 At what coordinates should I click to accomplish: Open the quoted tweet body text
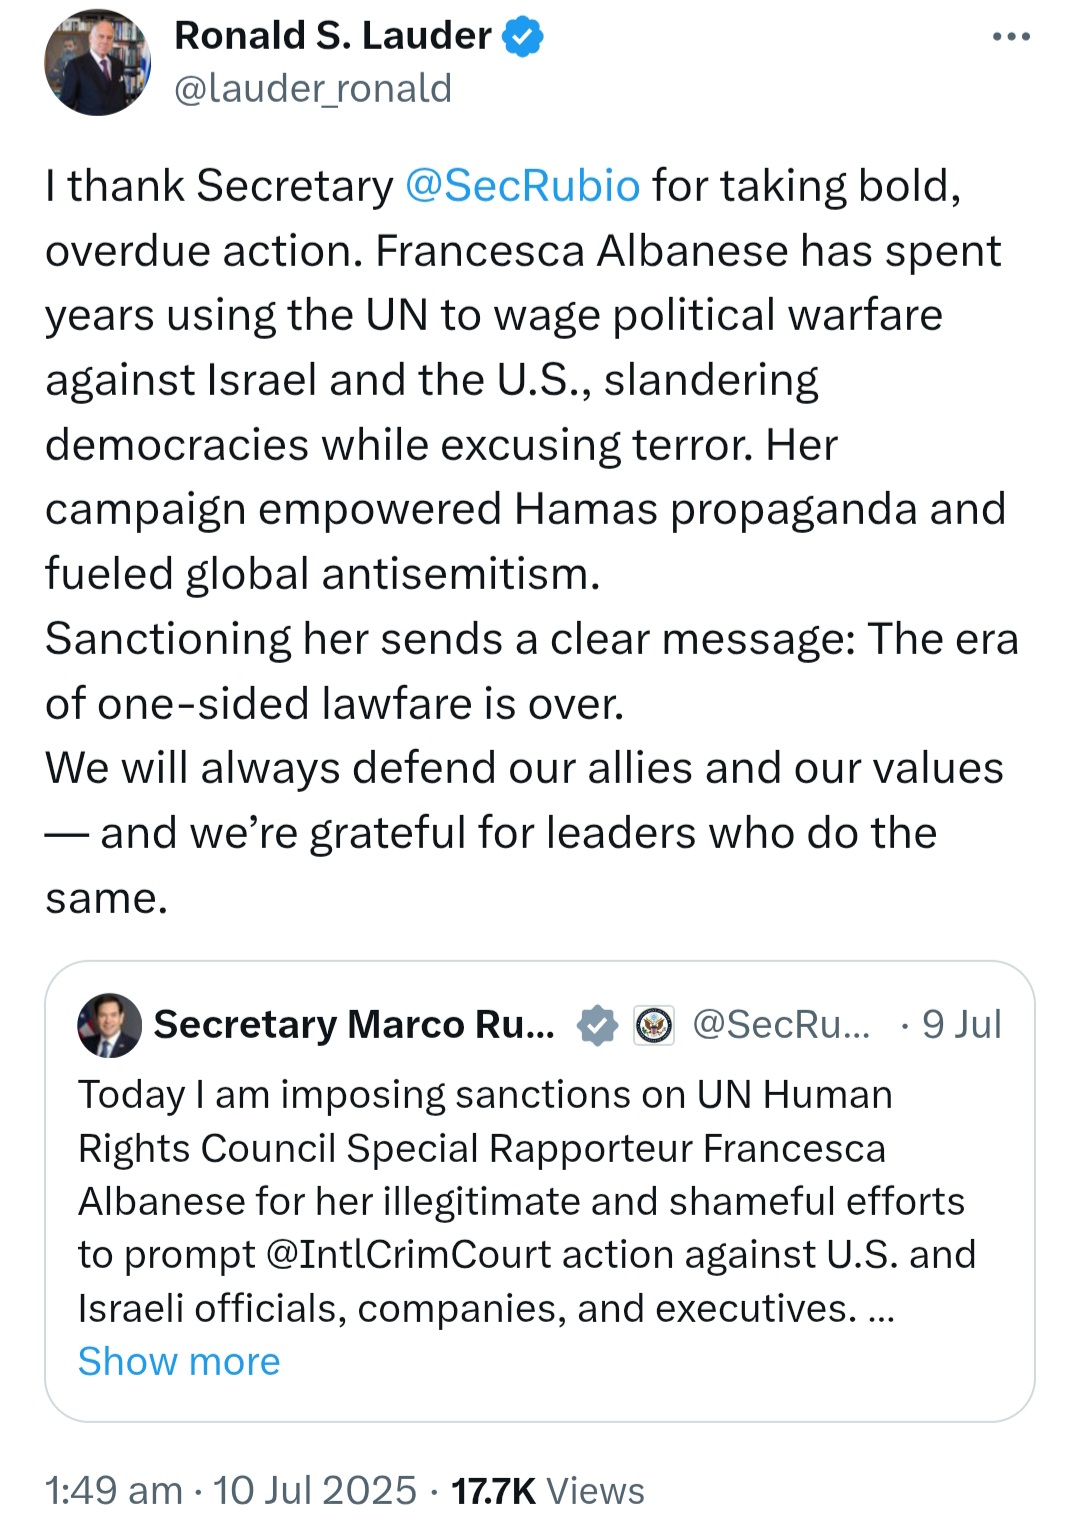(527, 1201)
